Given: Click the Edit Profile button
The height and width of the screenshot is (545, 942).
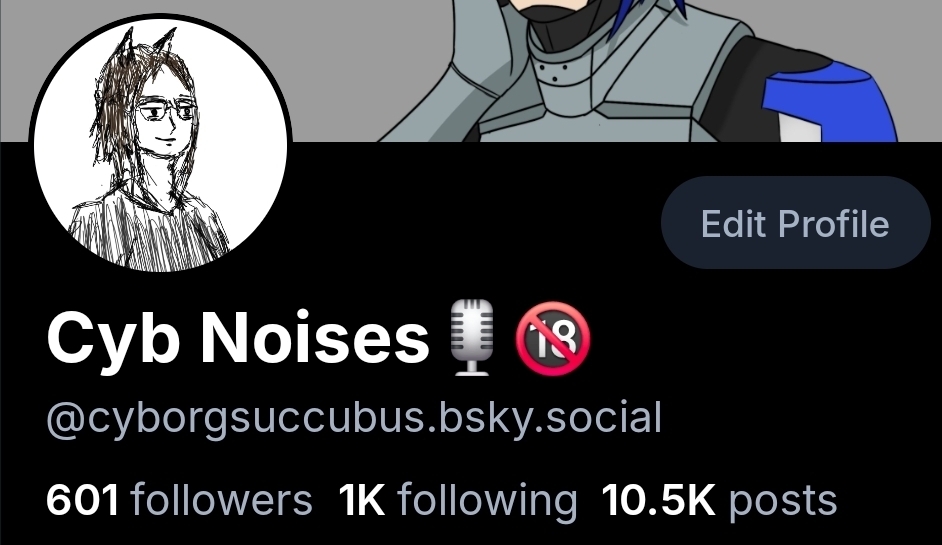Looking at the screenshot, I should [x=795, y=223].
